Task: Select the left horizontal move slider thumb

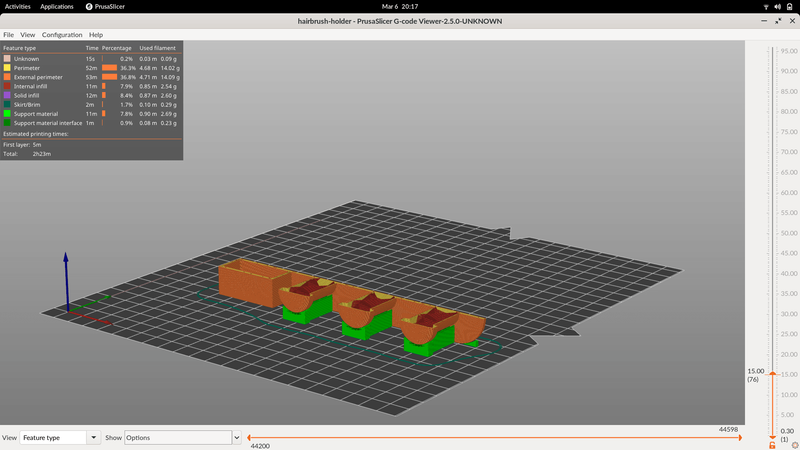Action: tap(248, 437)
